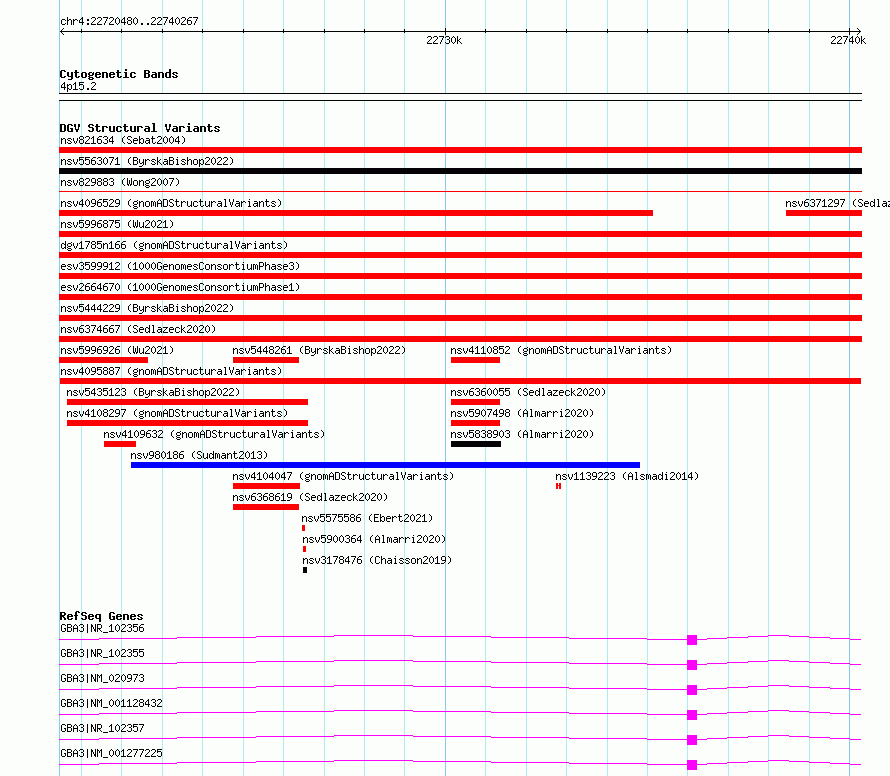890x776 pixels.
Task: Click the chr4:22720480..22740267 coordinates
Action: pyautogui.click(x=129, y=21)
